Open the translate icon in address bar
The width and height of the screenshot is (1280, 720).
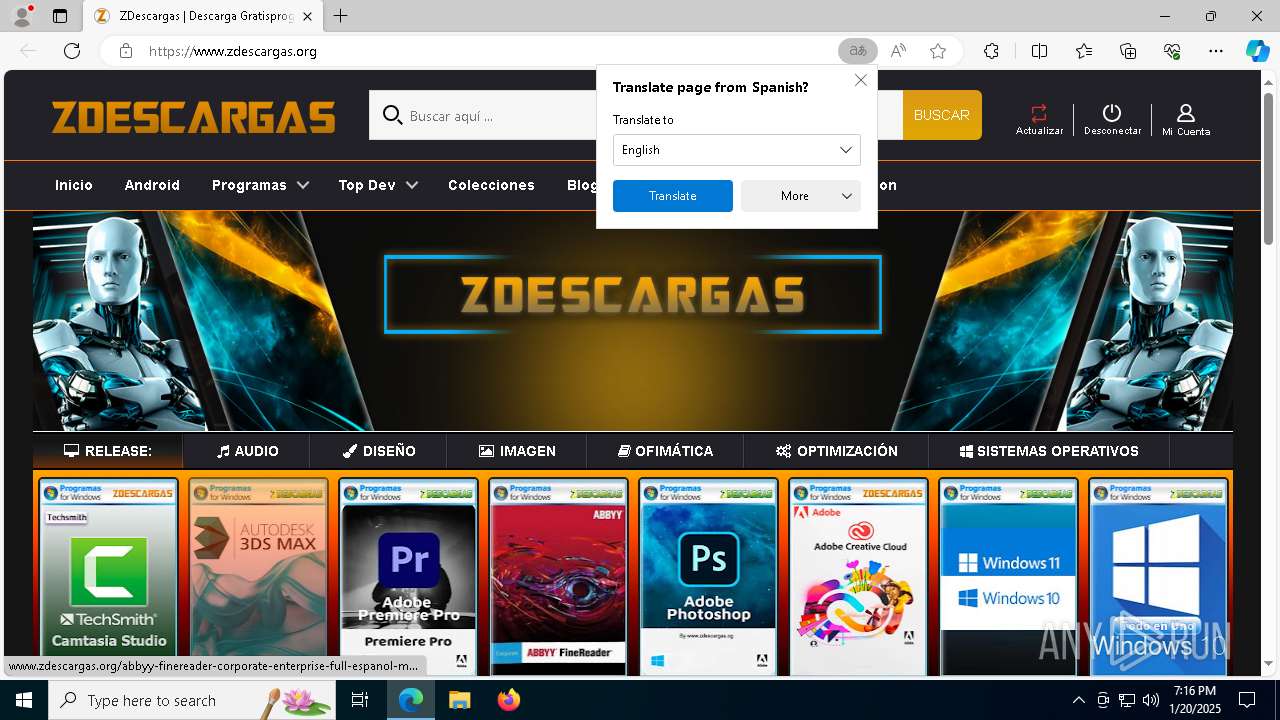click(x=857, y=51)
